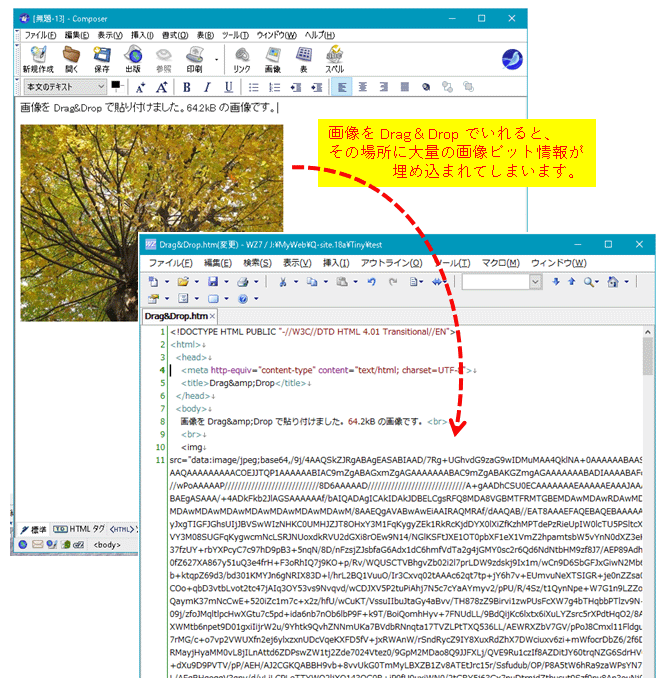Click the <body> tag in Composer status bar

(x=107, y=545)
